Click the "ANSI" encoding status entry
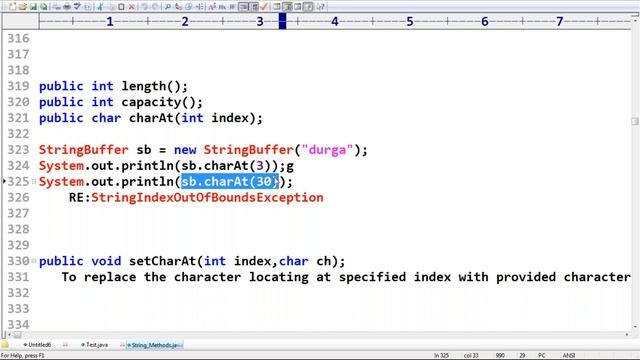This screenshot has width=640, height=360. (x=569, y=356)
